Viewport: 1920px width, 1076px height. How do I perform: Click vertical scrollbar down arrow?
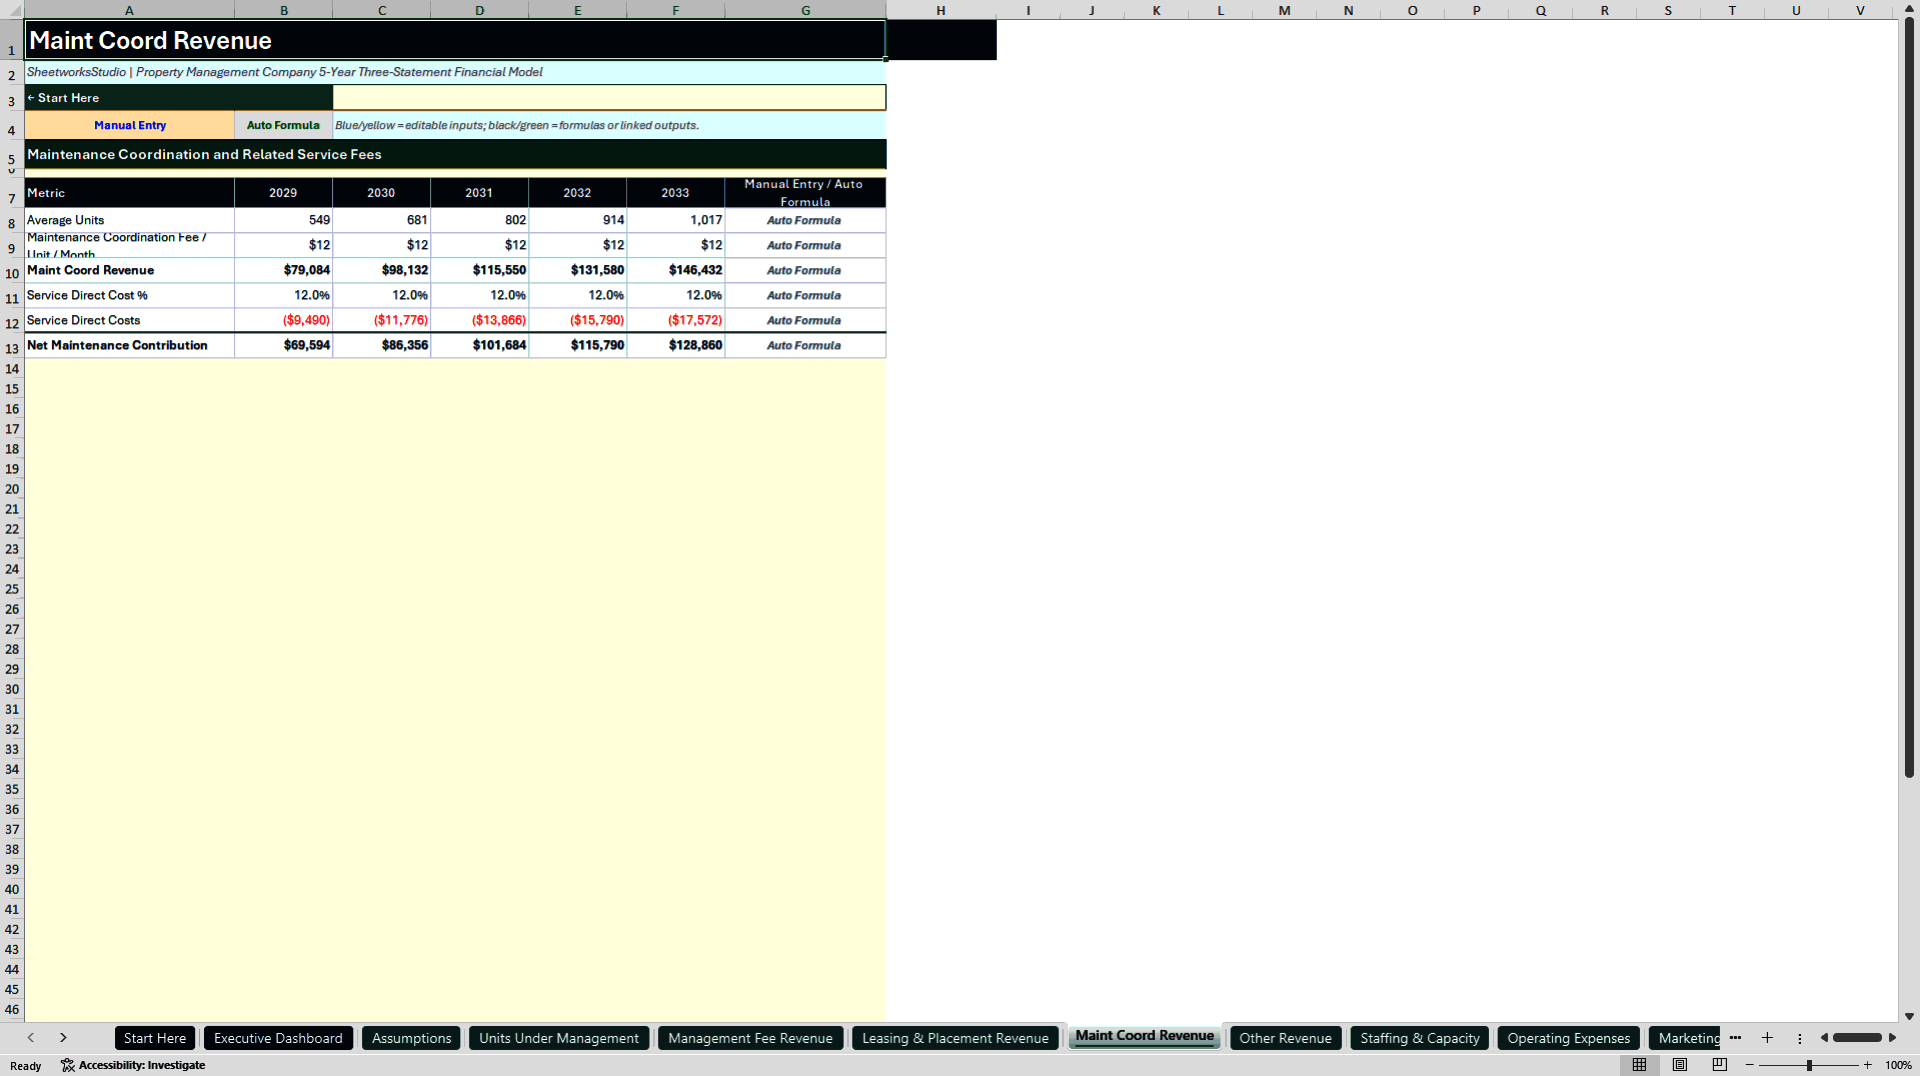click(1909, 1016)
